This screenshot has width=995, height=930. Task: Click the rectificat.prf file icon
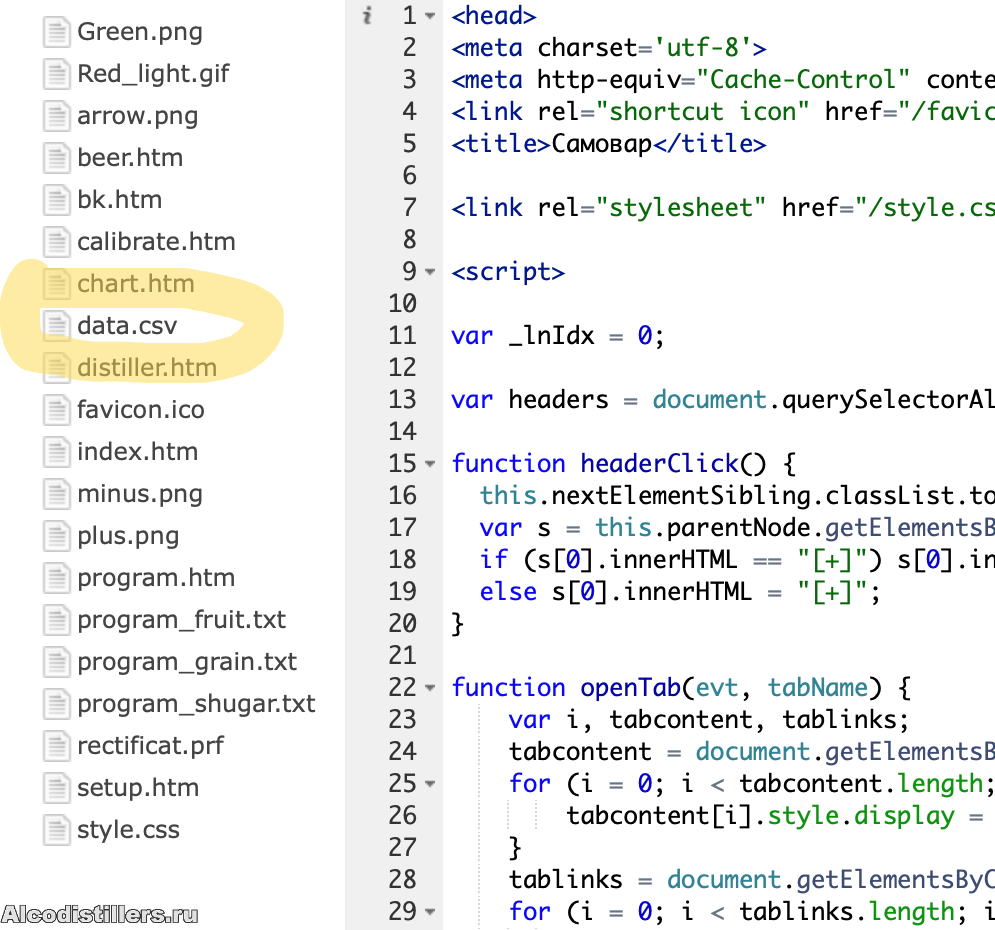(x=56, y=746)
